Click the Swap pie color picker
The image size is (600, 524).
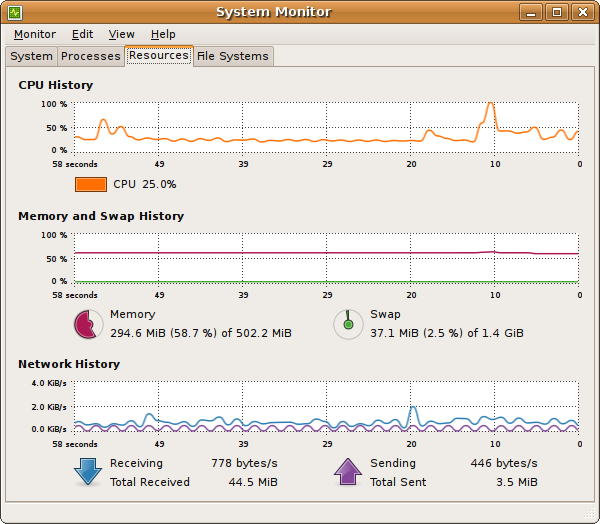348,325
